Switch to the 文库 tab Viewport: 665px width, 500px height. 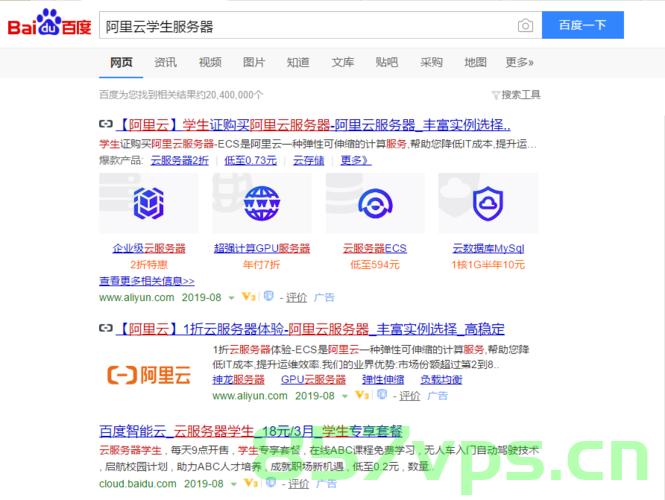click(x=343, y=62)
